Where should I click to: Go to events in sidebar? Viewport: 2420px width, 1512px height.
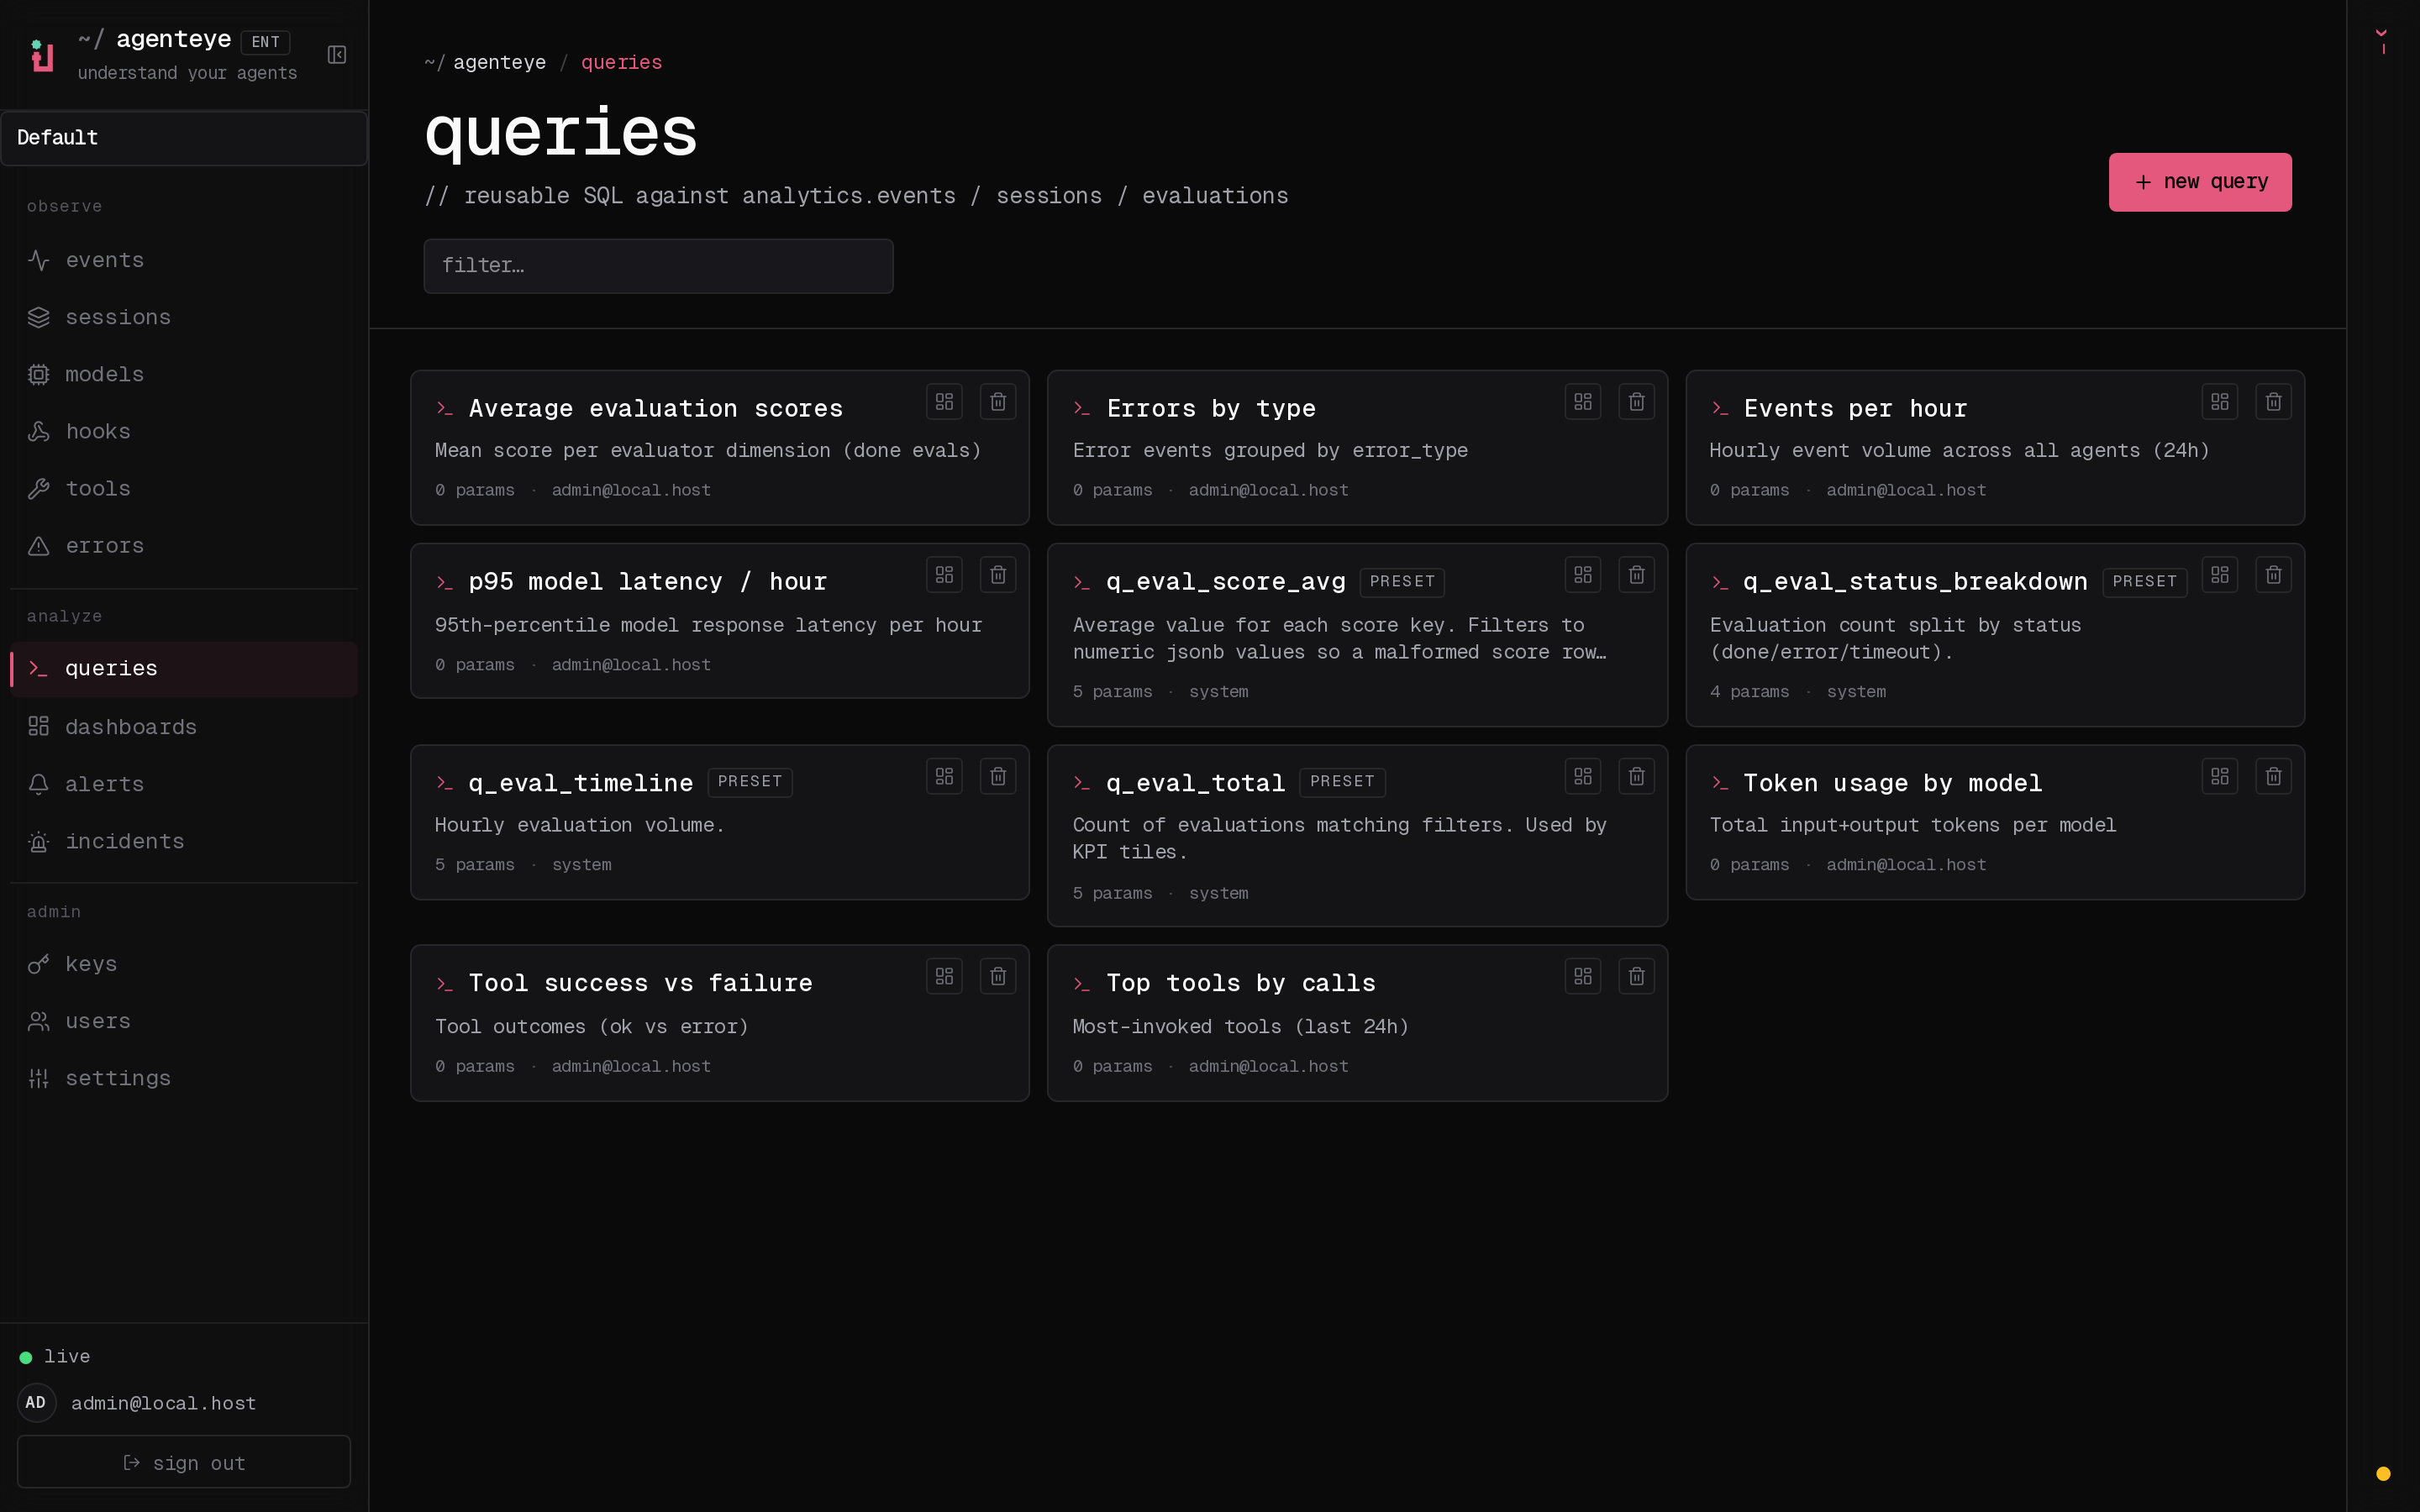(x=184, y=261)
